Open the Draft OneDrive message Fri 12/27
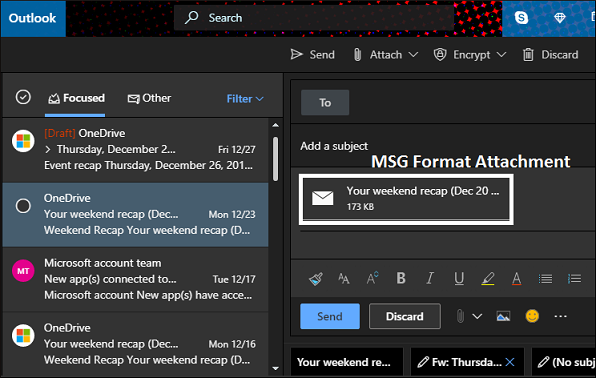Viewport: 596px width, 378px height. pyautogui.click(x=135, y=150)
